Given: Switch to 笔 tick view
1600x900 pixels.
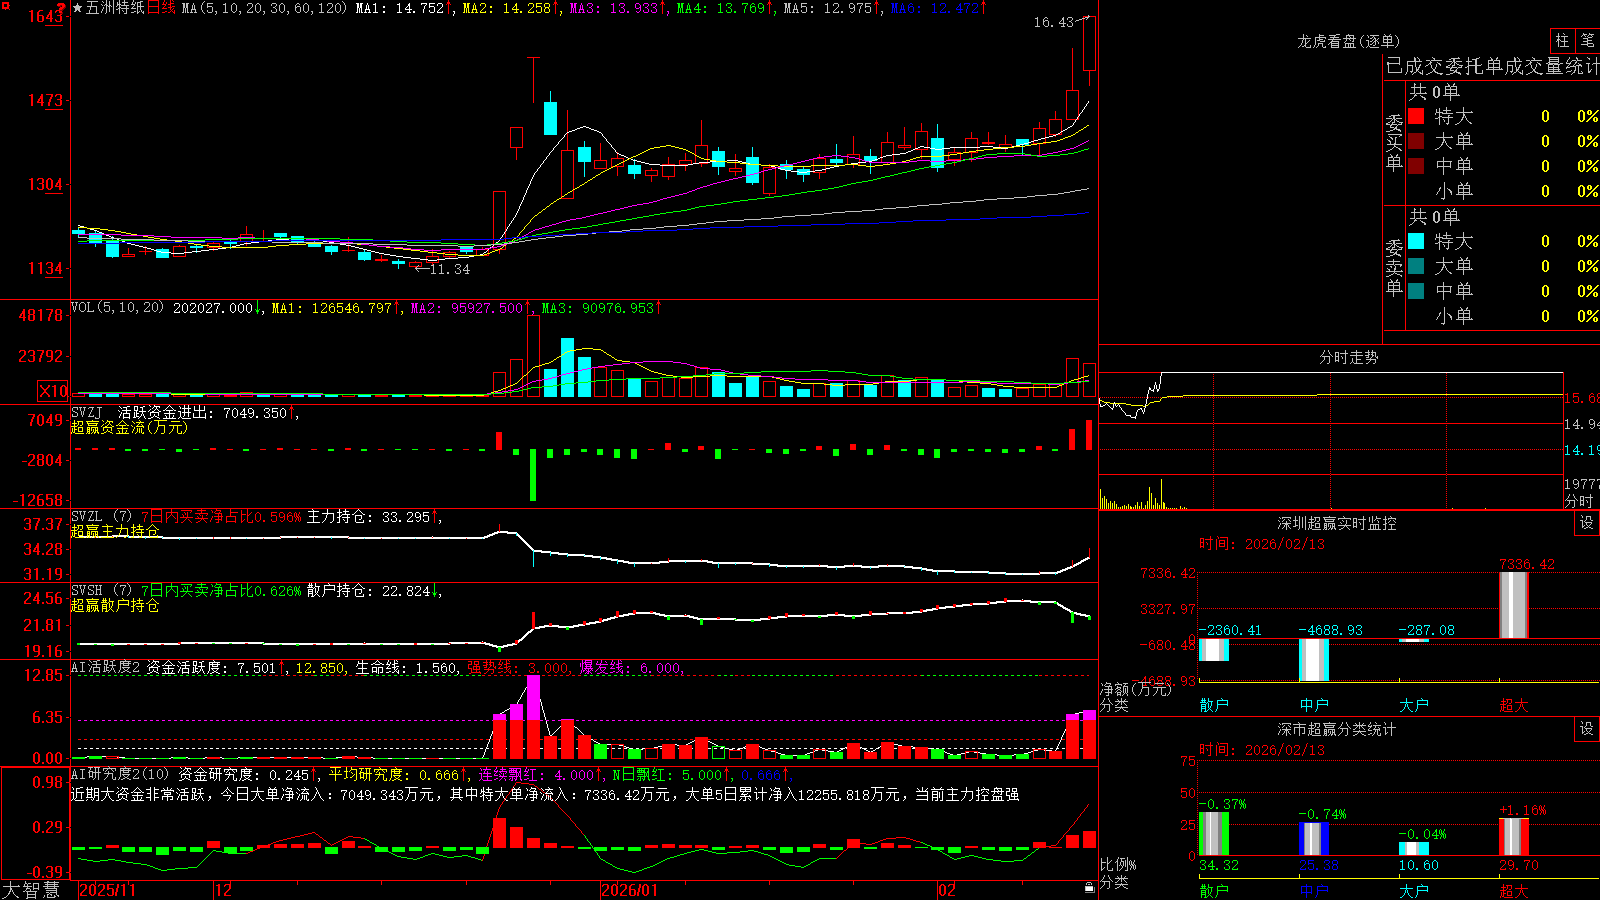Looking at the screenshot, I should tap(1587, 41).
